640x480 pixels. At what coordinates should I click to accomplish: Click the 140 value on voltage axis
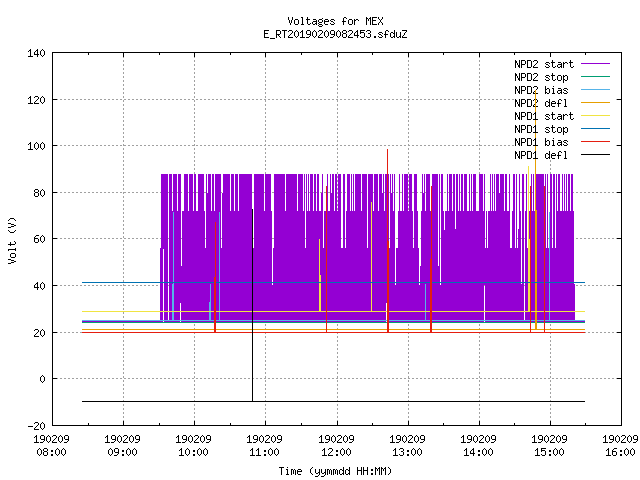click(x=36, y=53)
